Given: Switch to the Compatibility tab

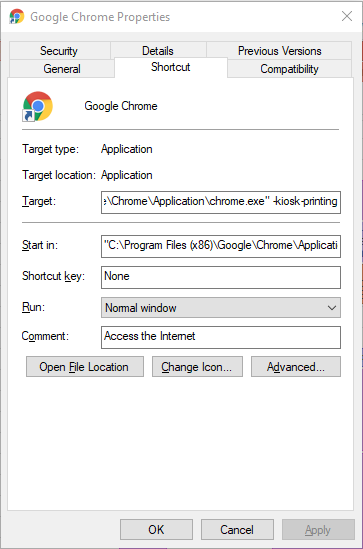Looking at the screenshot, I should (x=289, y=69).
